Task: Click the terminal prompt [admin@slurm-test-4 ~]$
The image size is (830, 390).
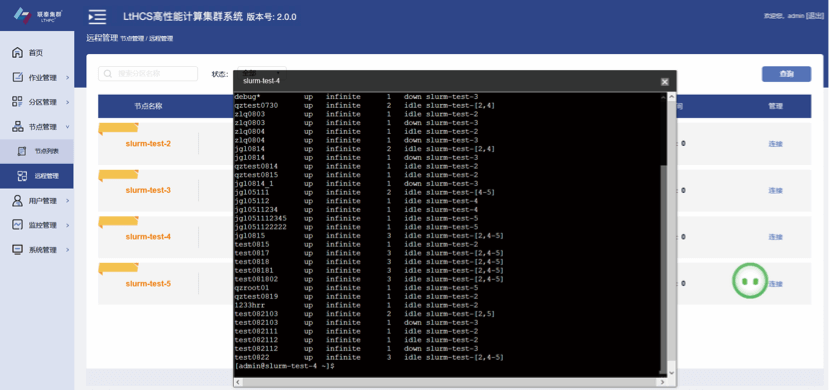Action: pos(284,366)
